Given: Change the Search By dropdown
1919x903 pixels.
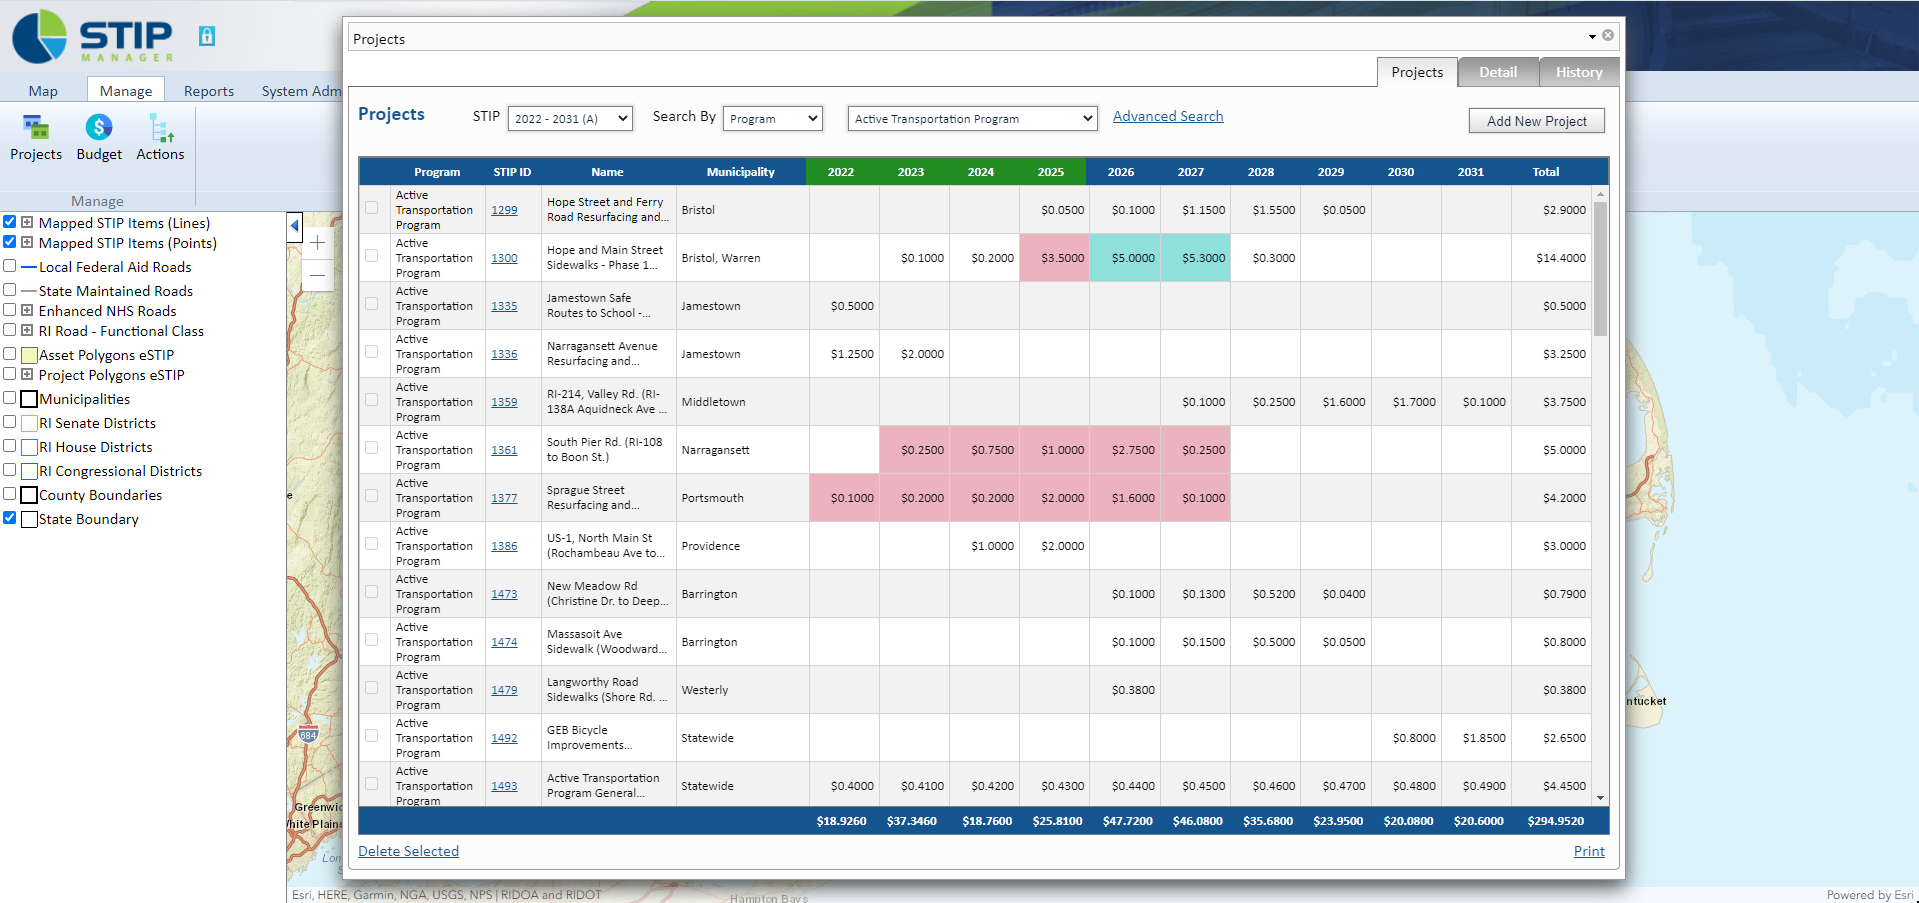Looking at the screenshot, I should (772, 117).
